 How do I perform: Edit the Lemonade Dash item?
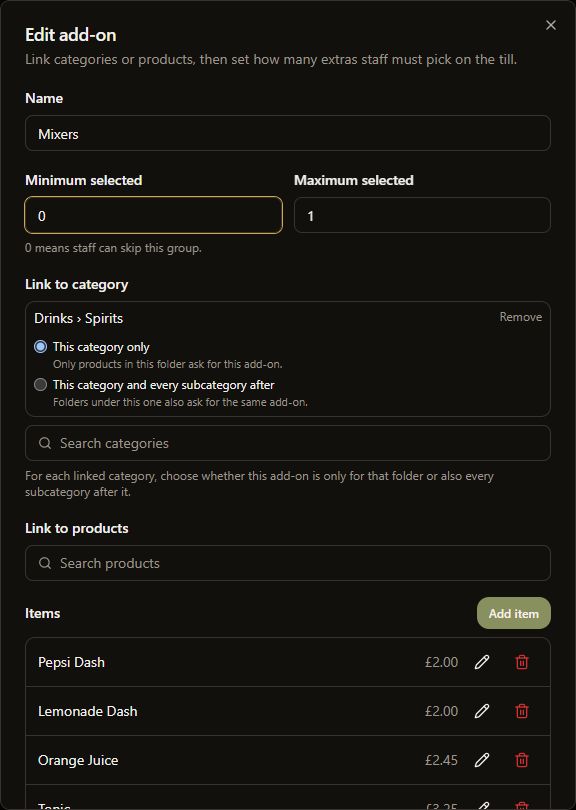(x=481, y=711)
